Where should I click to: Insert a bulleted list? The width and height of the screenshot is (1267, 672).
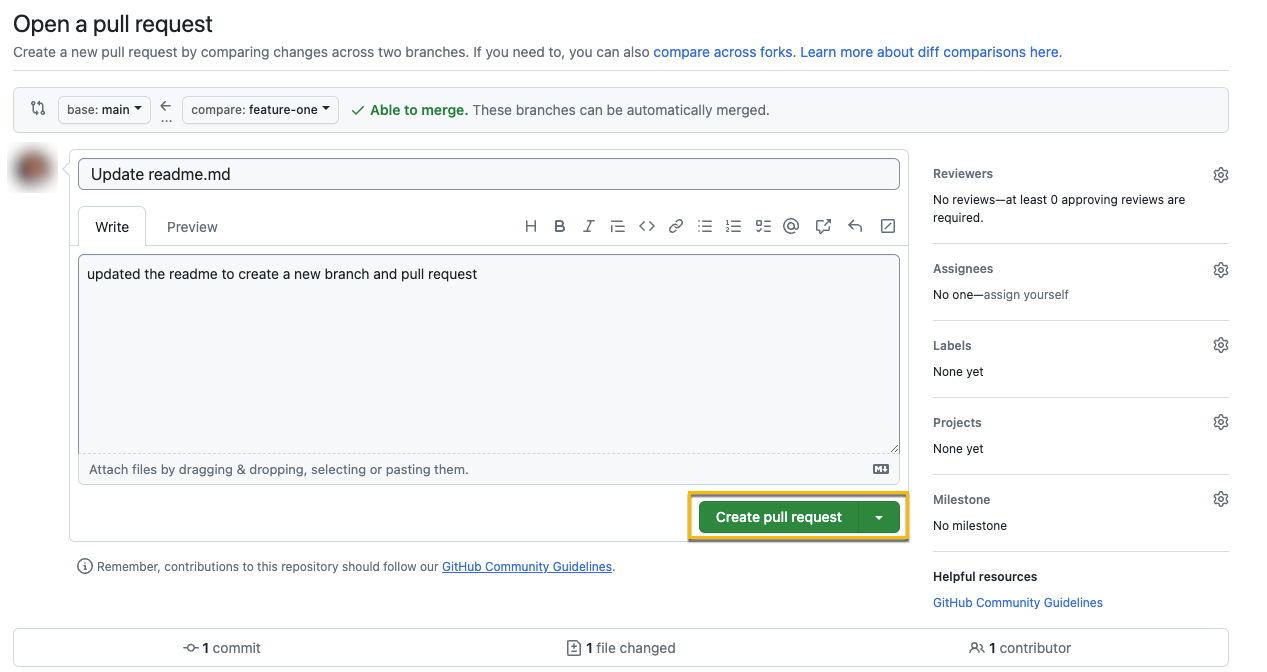point(705,226)
